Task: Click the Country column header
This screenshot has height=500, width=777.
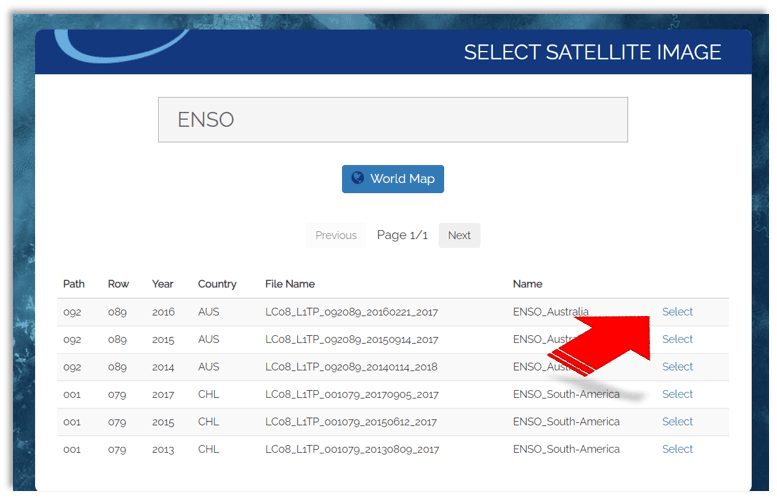Action: (217, 284)
